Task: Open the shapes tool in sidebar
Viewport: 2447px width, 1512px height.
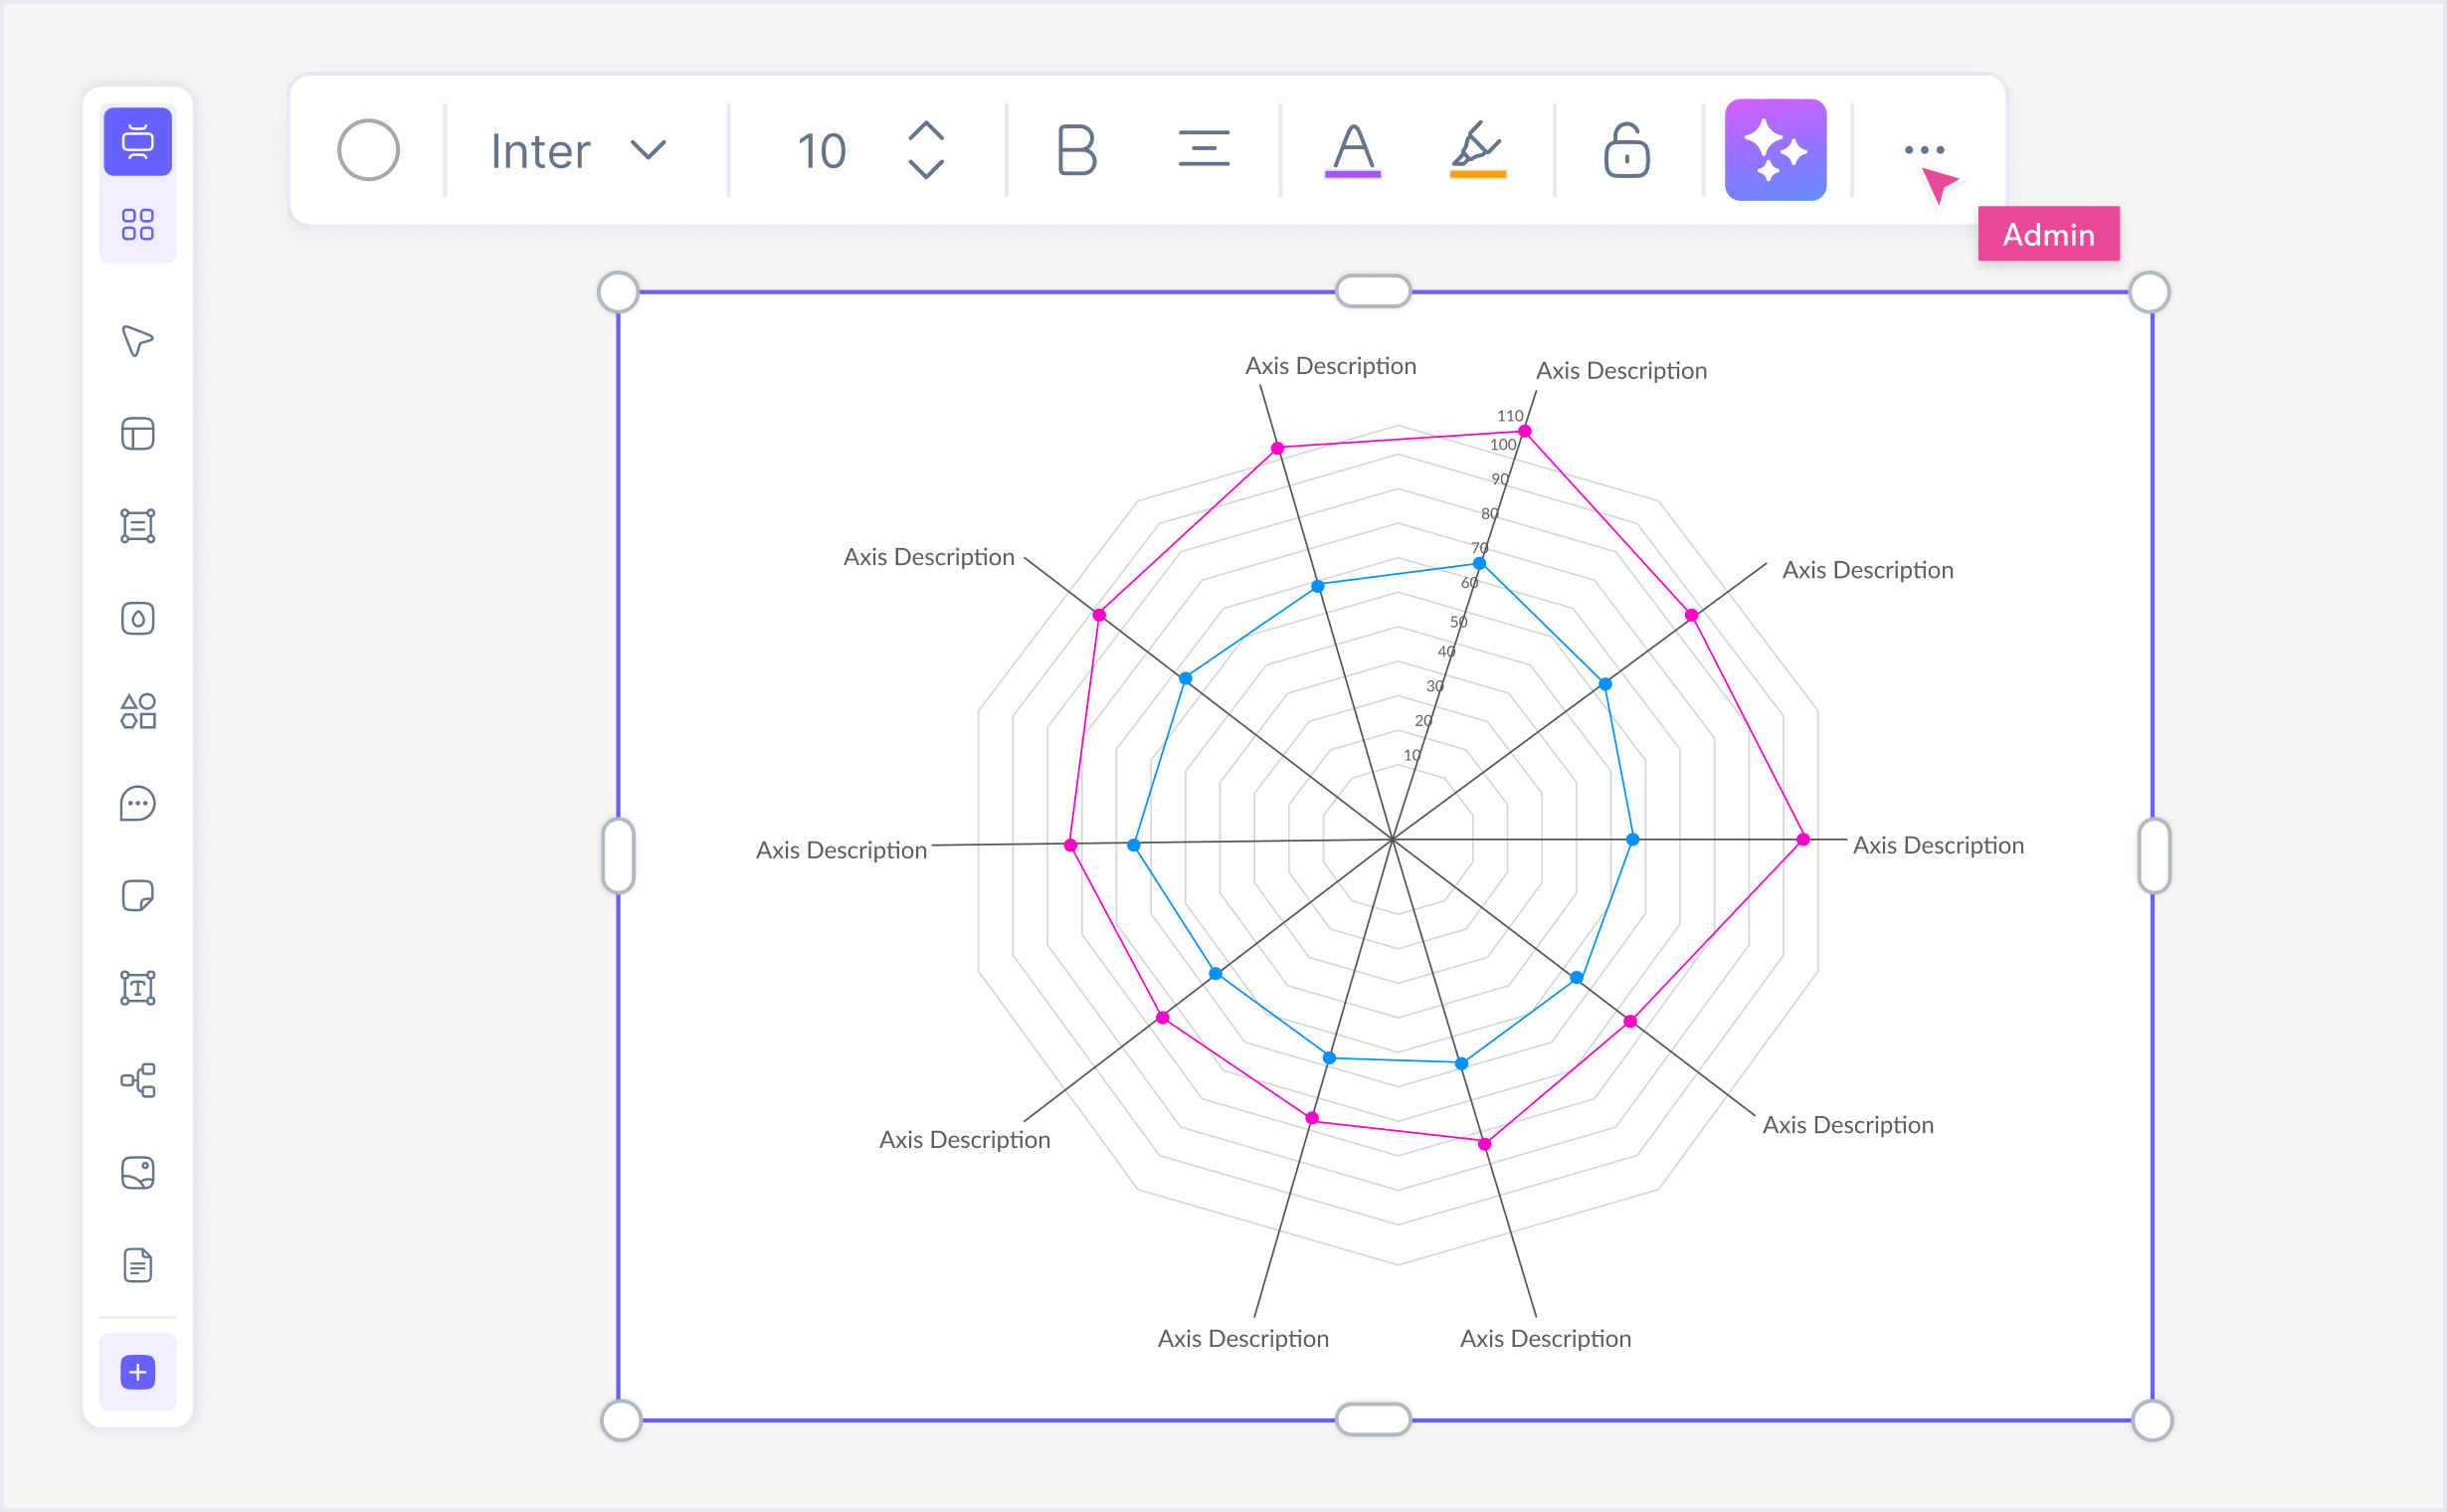Action: coord(138,711)
